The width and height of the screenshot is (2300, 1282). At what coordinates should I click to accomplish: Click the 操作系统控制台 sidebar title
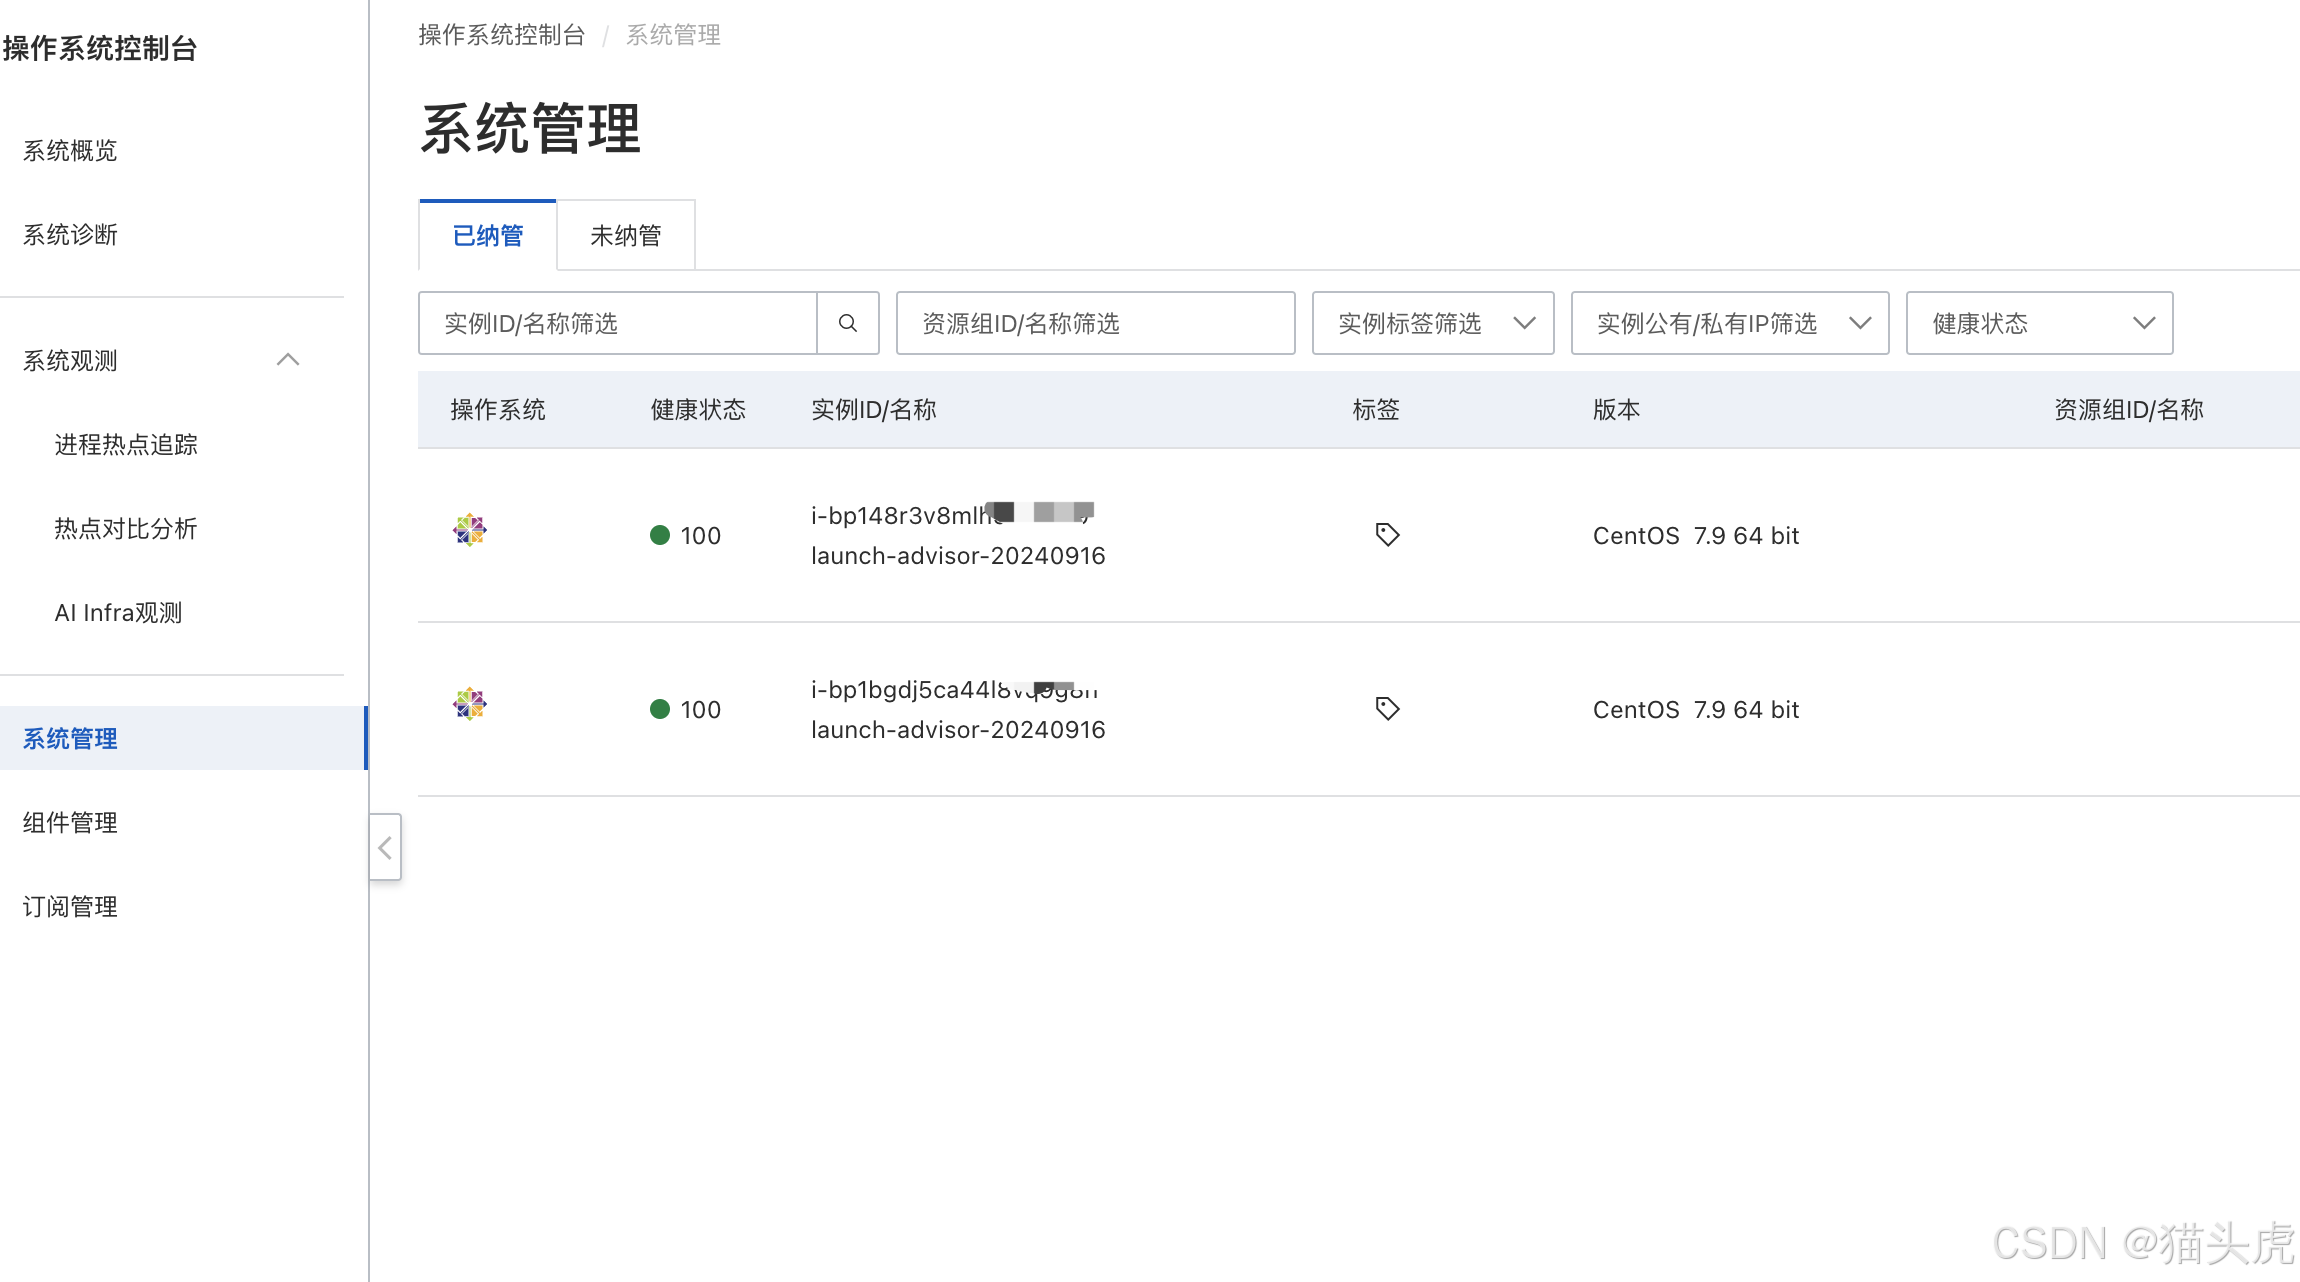coord(100,48)
